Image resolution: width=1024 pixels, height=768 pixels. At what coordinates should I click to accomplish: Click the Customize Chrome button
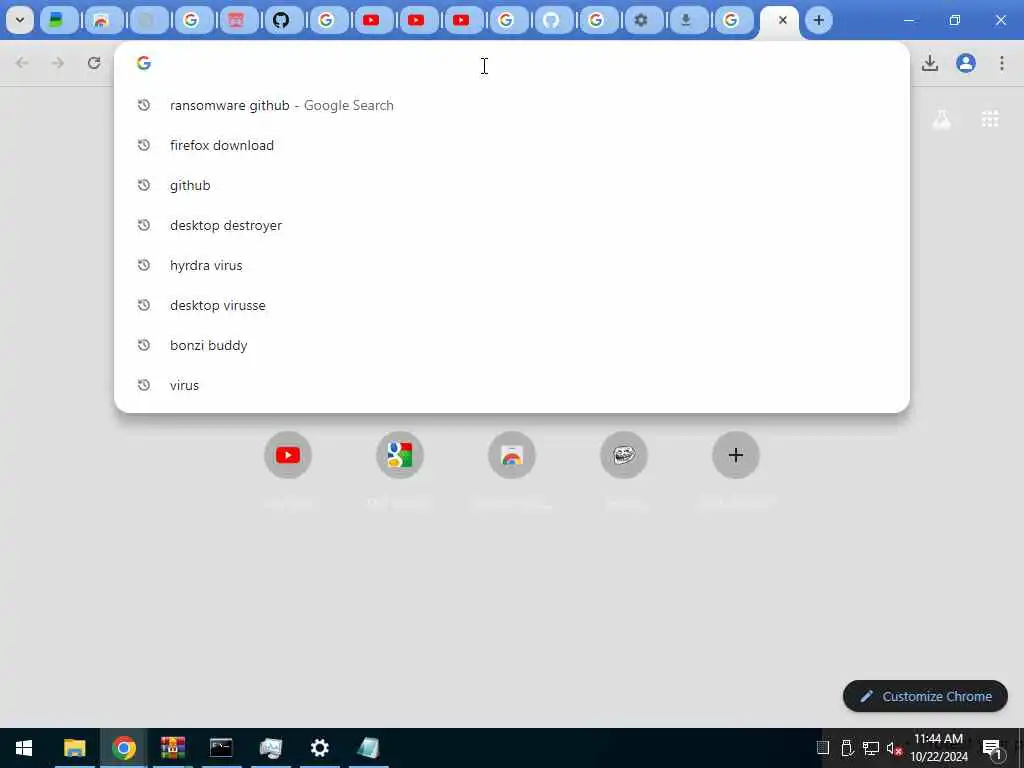925,696
